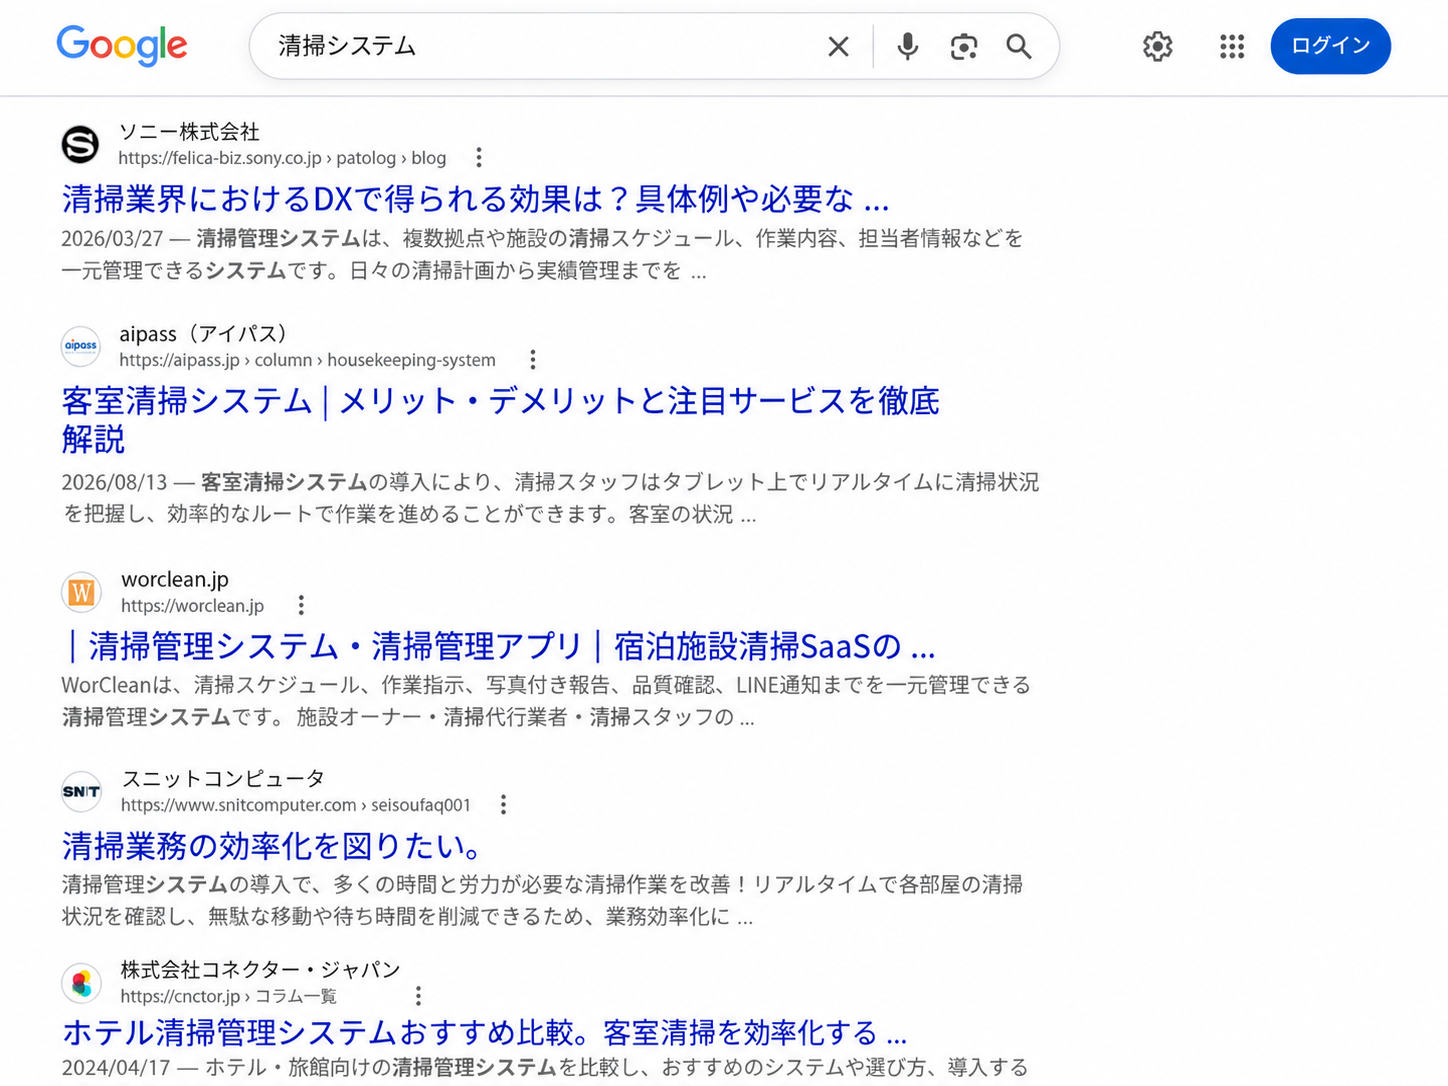Click the スニットコンピュータ site name
Screen dimensions: 1448x1086
coord(223,778)
